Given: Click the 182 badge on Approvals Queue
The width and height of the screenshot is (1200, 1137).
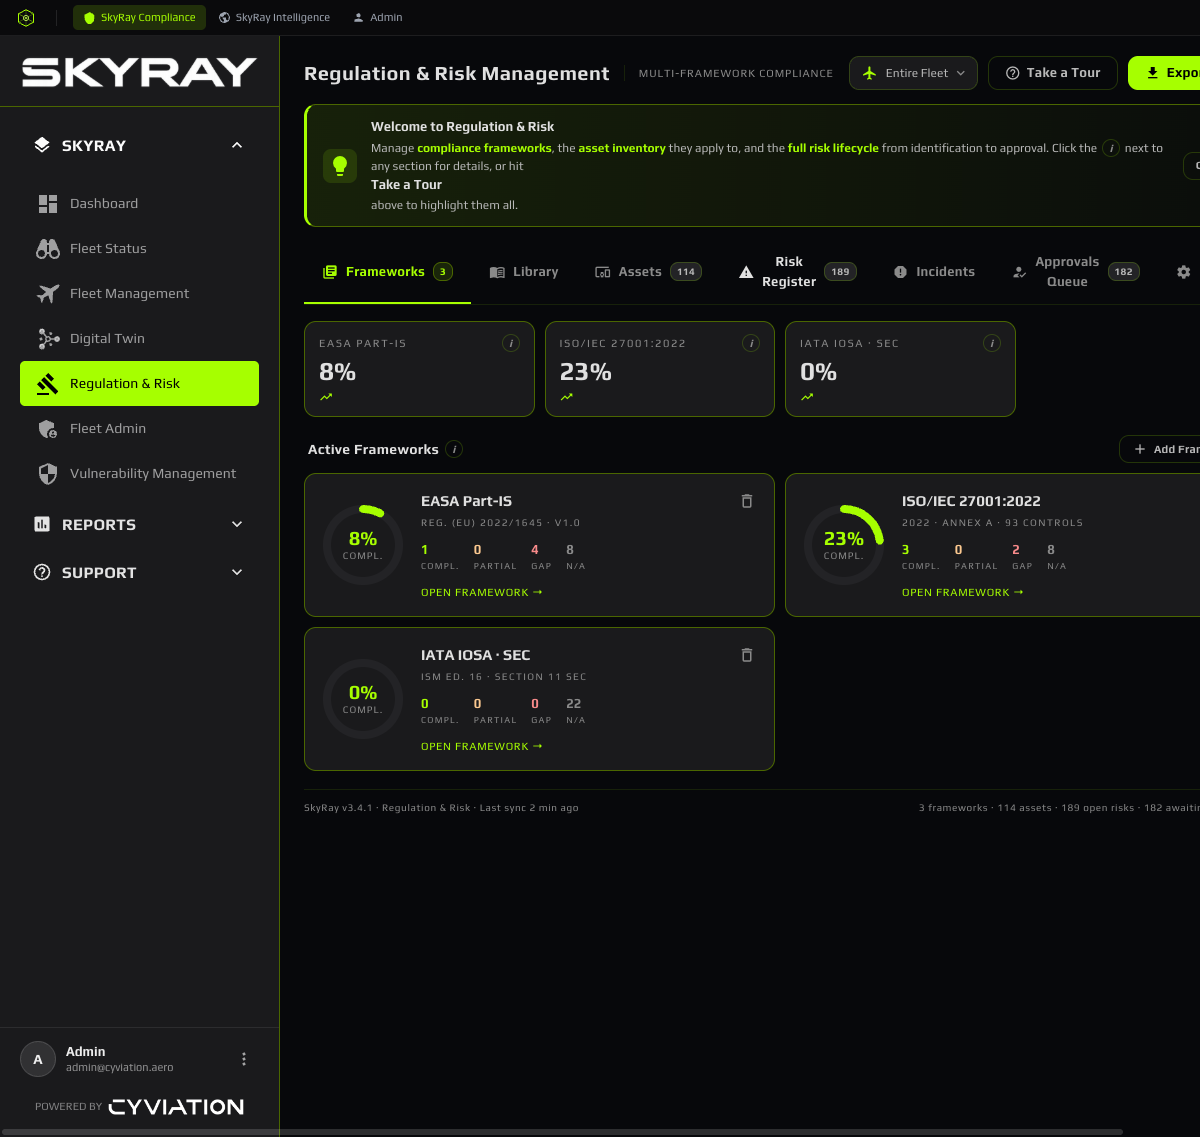Looking at the screenshot, I should click(1124, 272).
